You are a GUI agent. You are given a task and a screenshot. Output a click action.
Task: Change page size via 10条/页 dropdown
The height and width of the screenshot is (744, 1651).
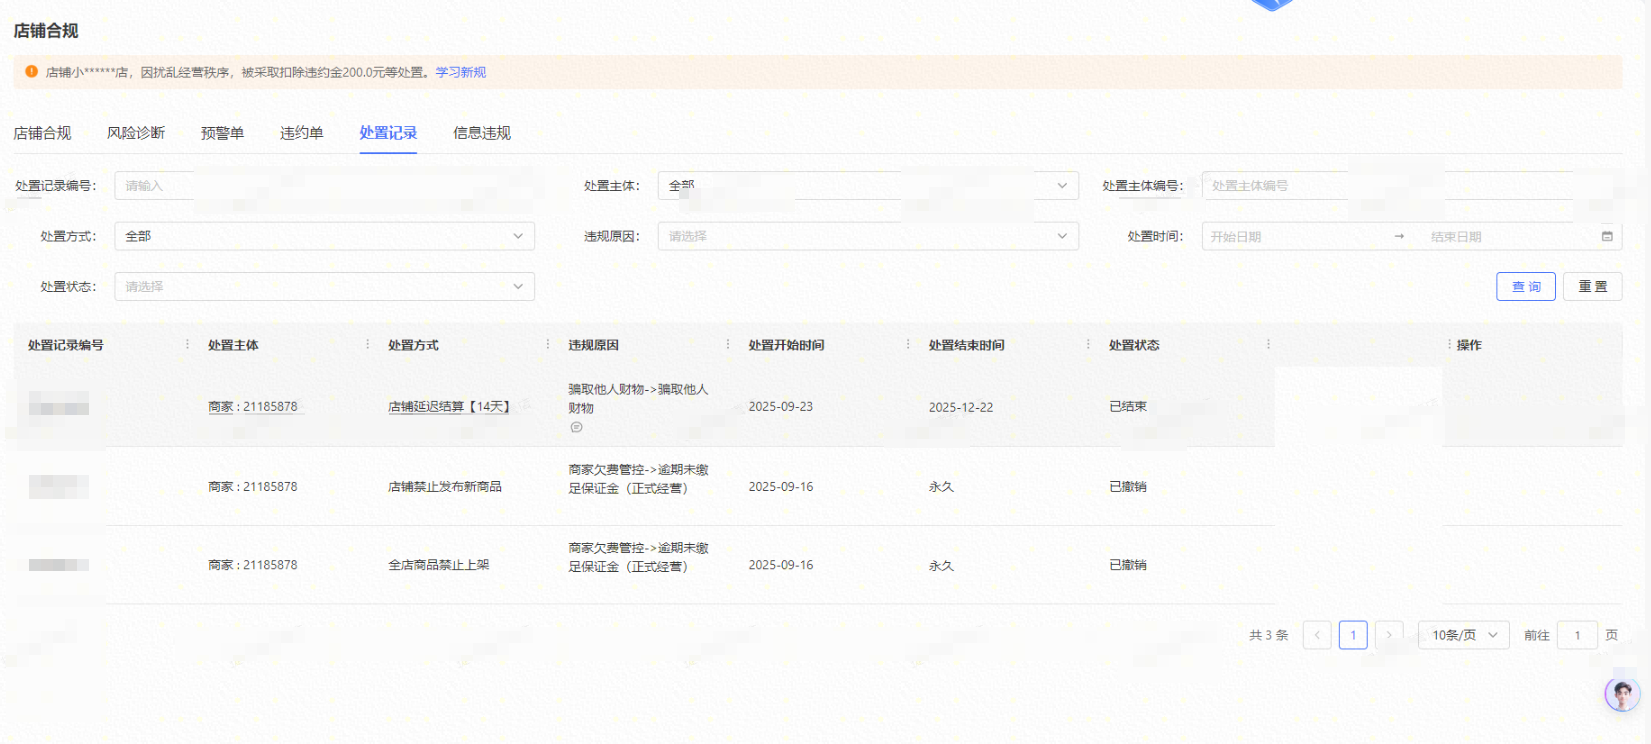(x=1463, y=635)
